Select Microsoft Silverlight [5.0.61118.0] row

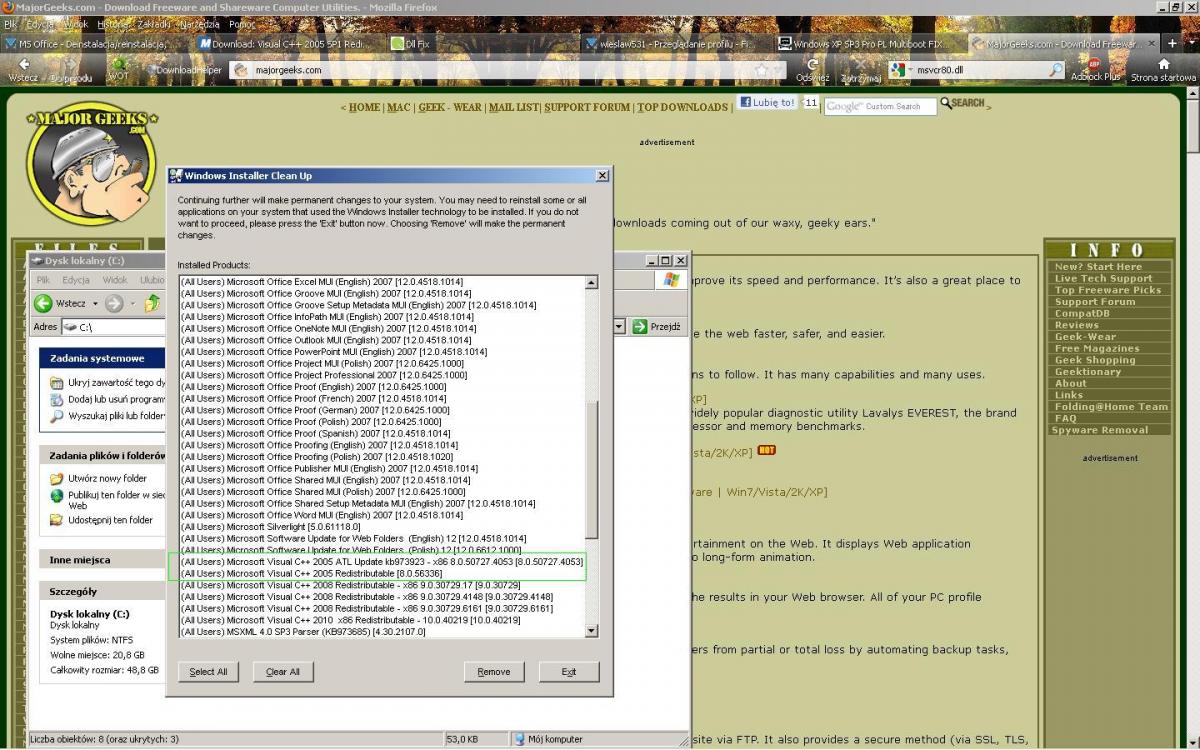coord(381,526)
